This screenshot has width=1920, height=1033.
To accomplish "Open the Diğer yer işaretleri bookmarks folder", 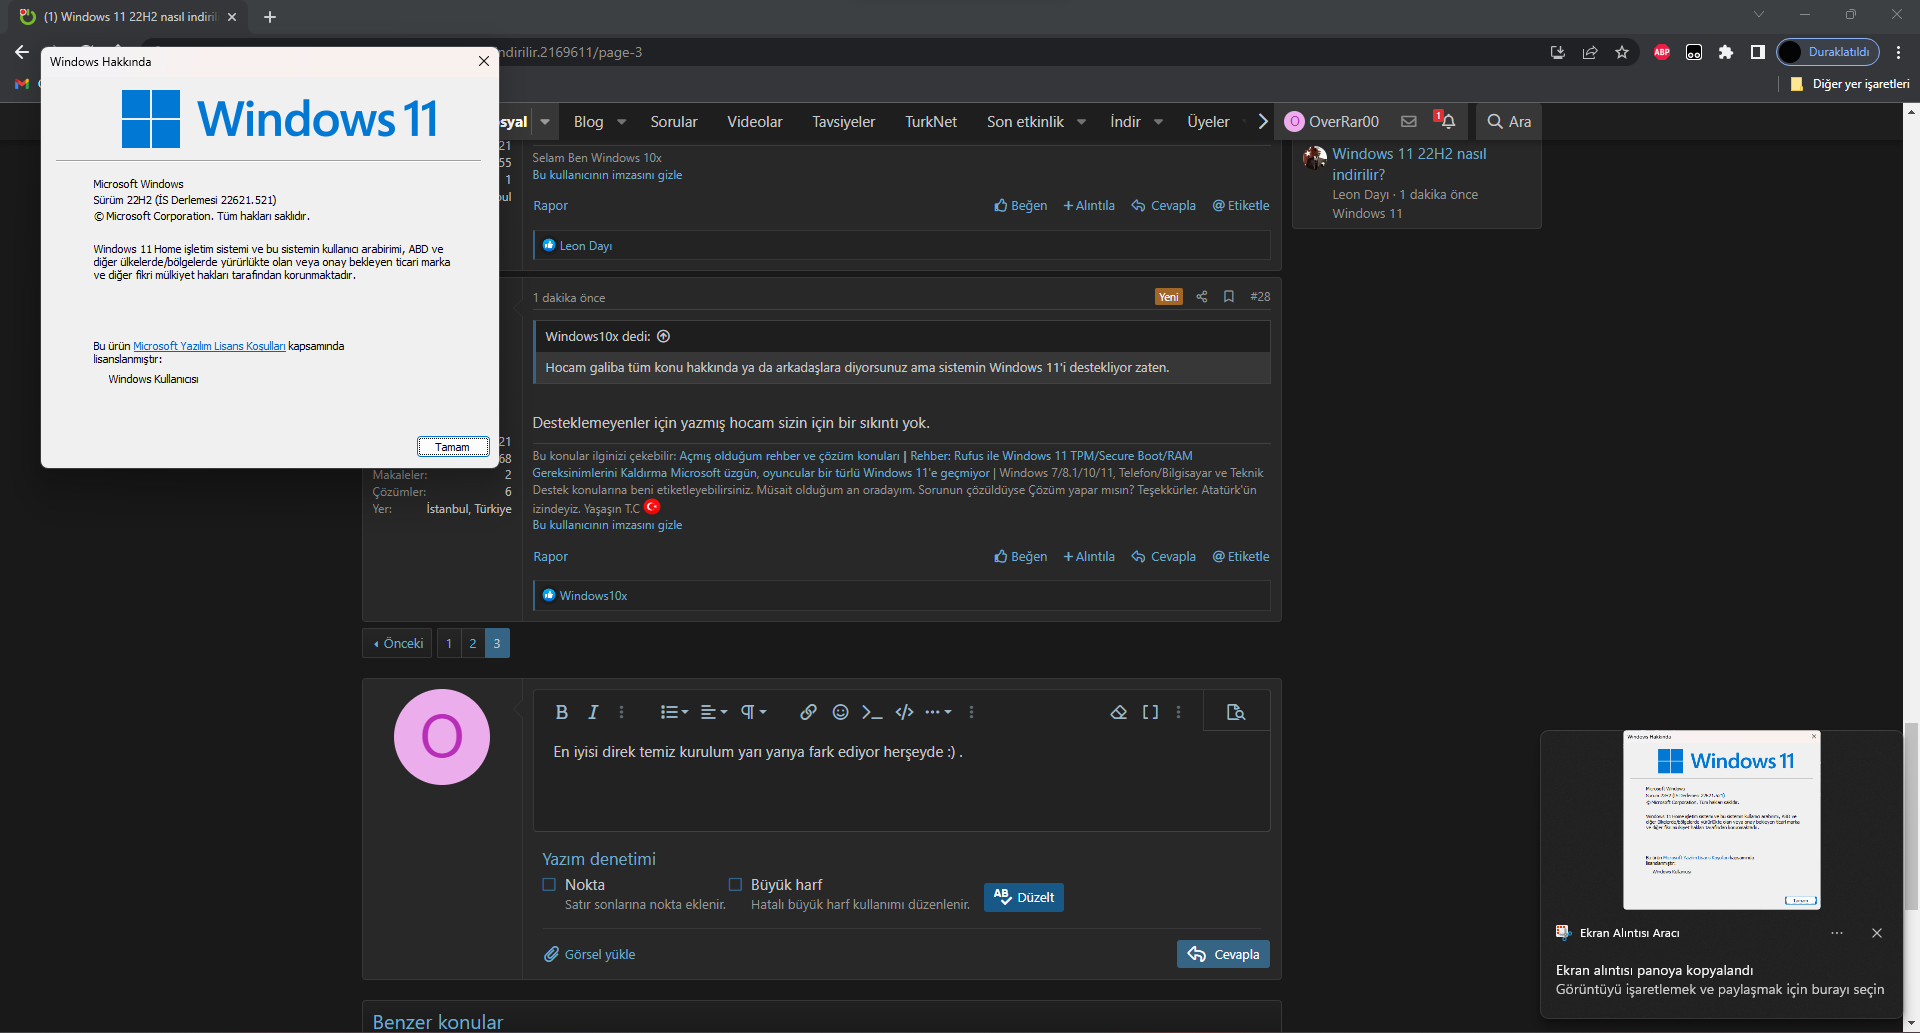I will (1850, 84).
